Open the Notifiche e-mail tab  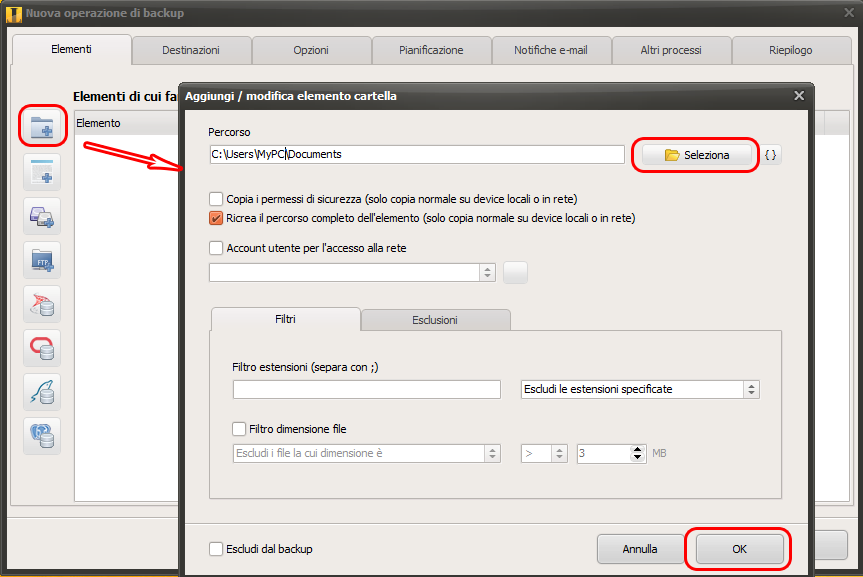[x=551, y=50]
